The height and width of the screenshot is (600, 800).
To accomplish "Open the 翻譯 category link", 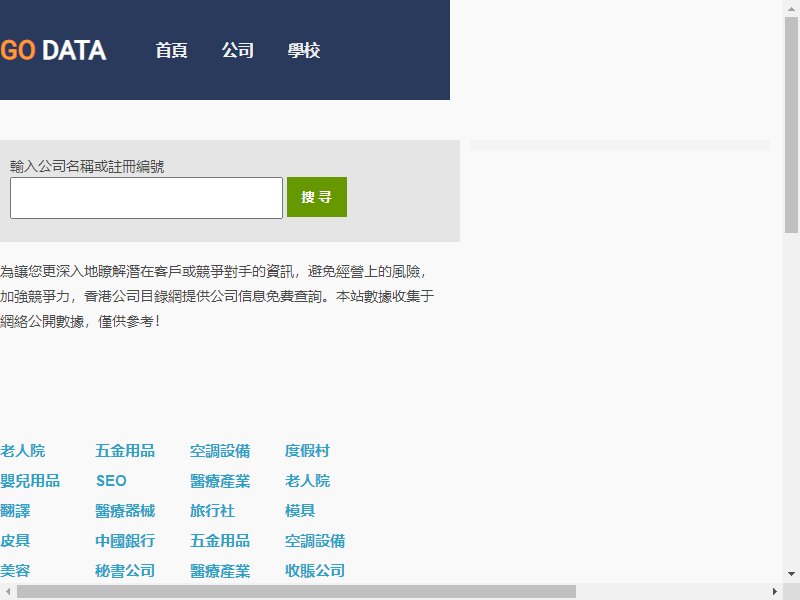I will click(x=15, y=511).
